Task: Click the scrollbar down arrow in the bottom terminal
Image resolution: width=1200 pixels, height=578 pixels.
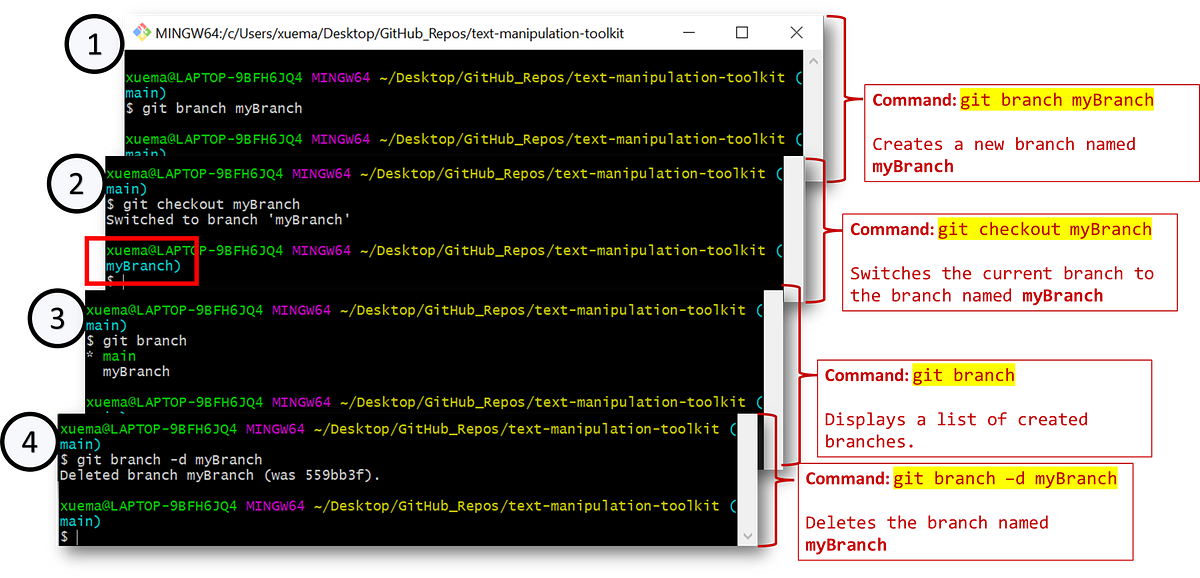Action: 749,537
